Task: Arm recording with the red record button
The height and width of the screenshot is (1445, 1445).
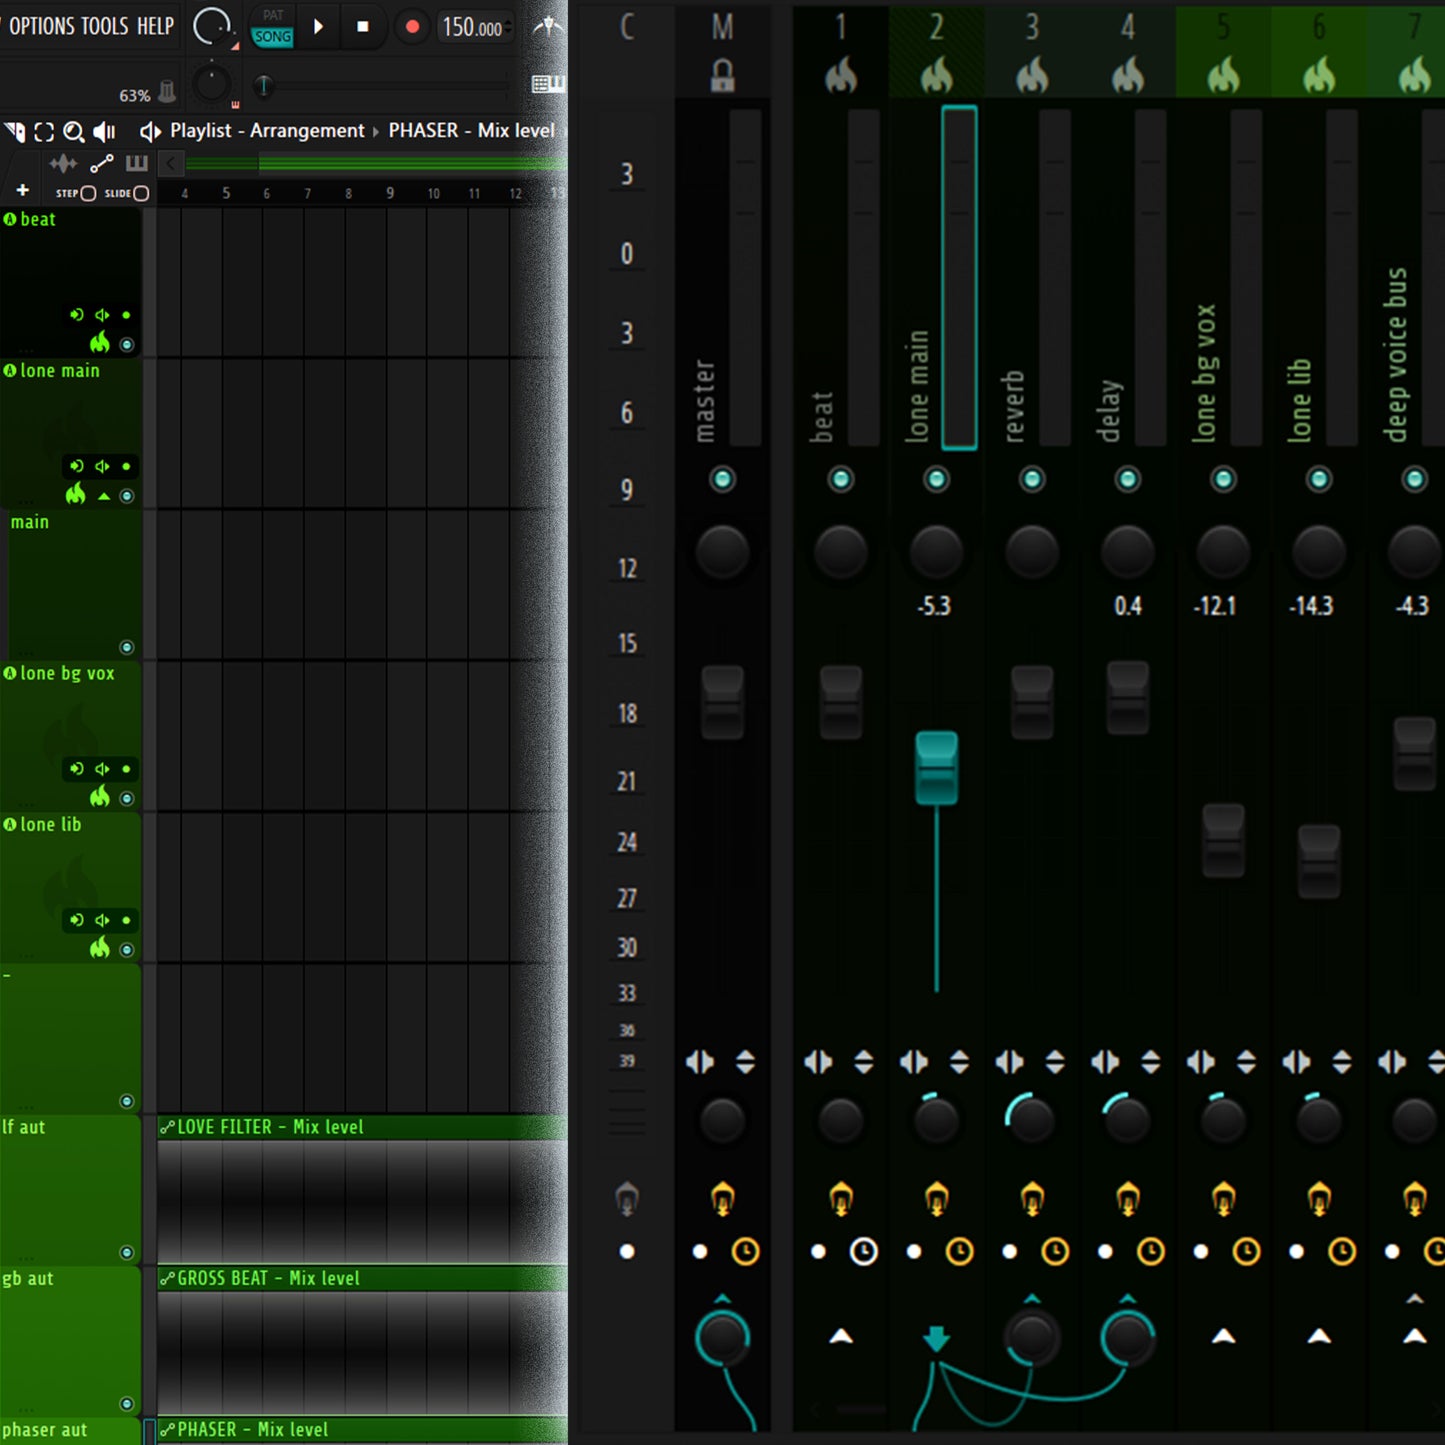Action: pyautogui.click(x=412, y=27)
